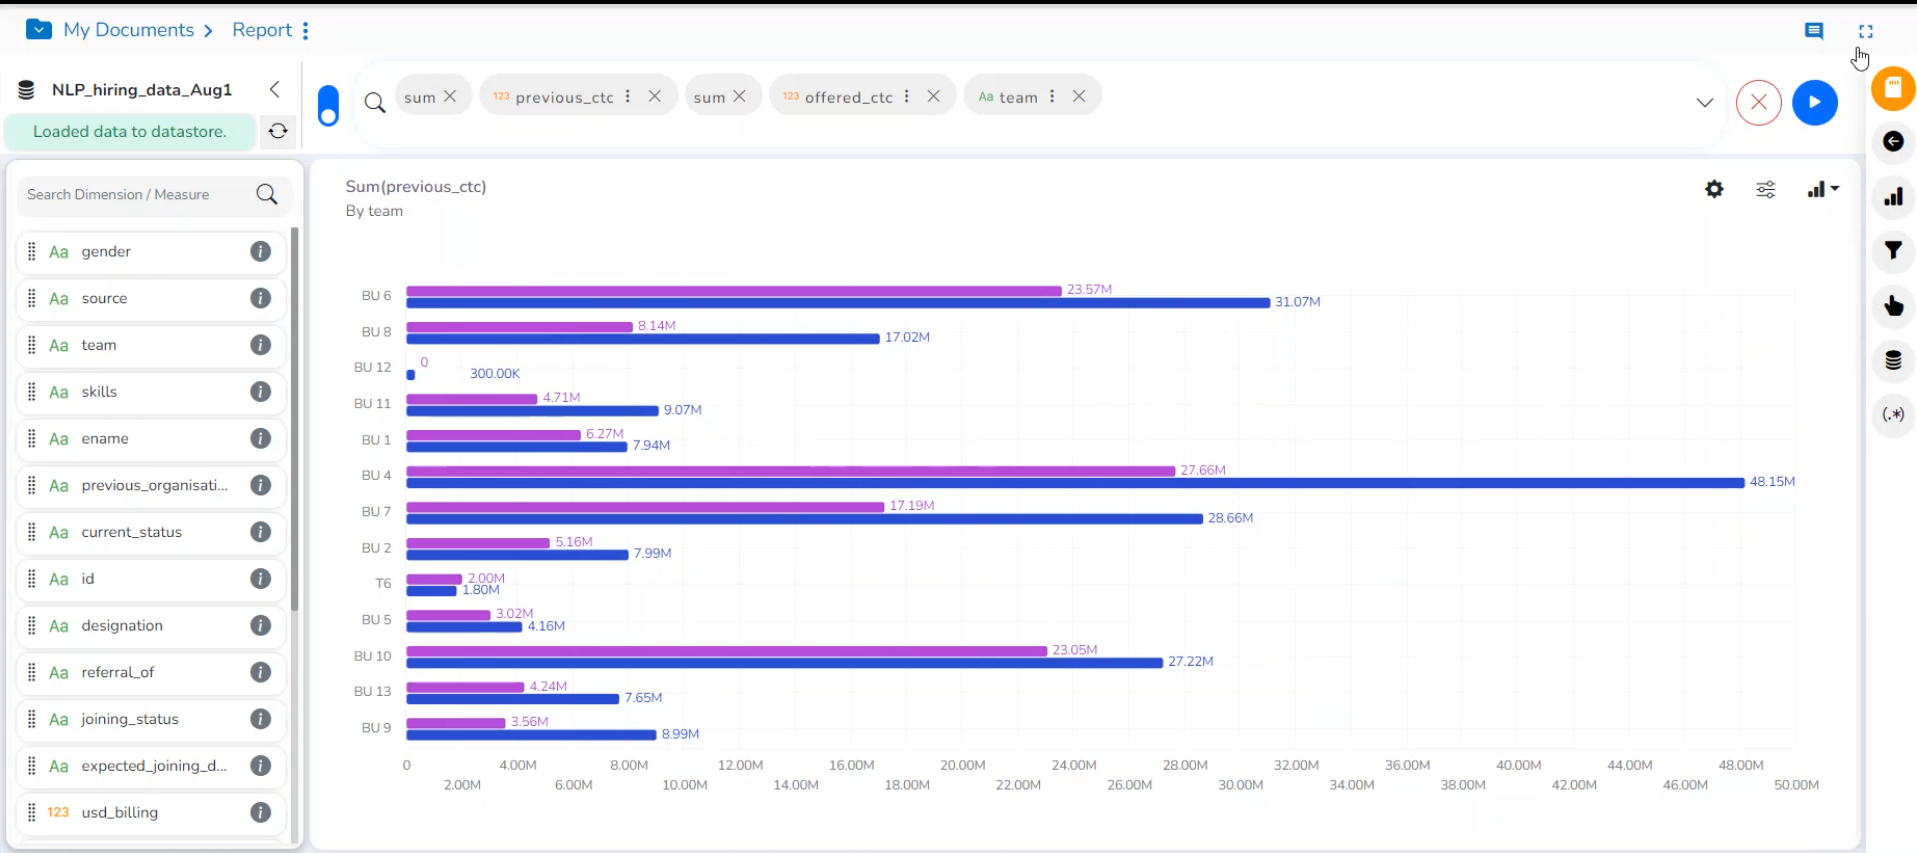Click the blue run query play button
The height and width of the screenshot is (853, 1917).
click(x=1814, y=102)
